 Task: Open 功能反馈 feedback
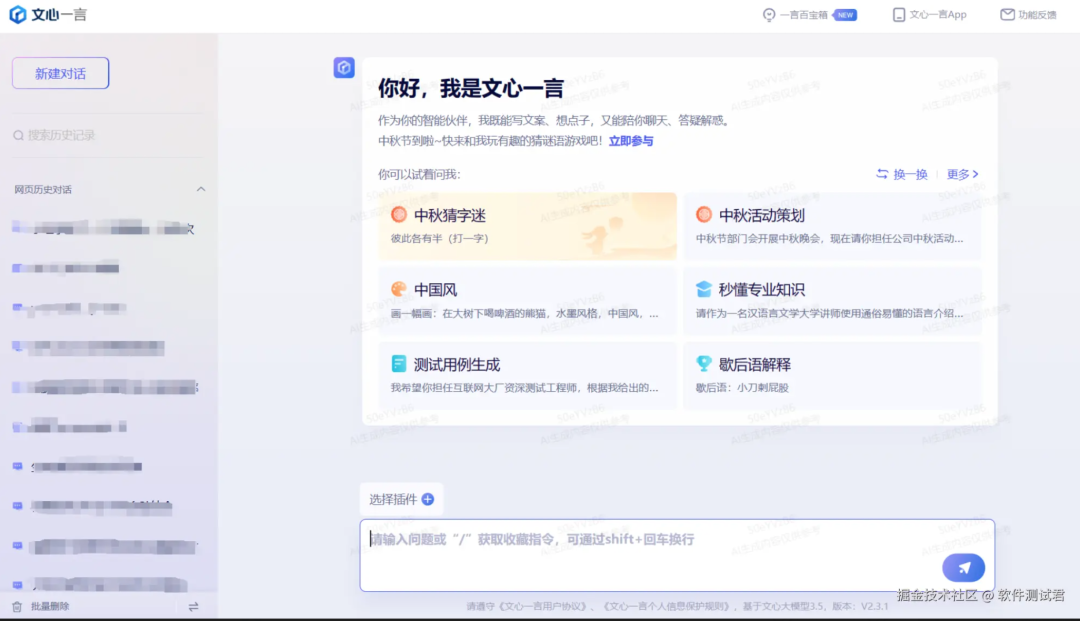tap(1028, 14)
